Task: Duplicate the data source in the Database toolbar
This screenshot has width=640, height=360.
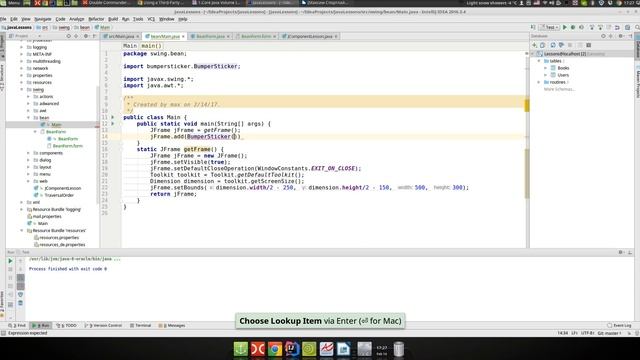Action: tap(542, 45)
